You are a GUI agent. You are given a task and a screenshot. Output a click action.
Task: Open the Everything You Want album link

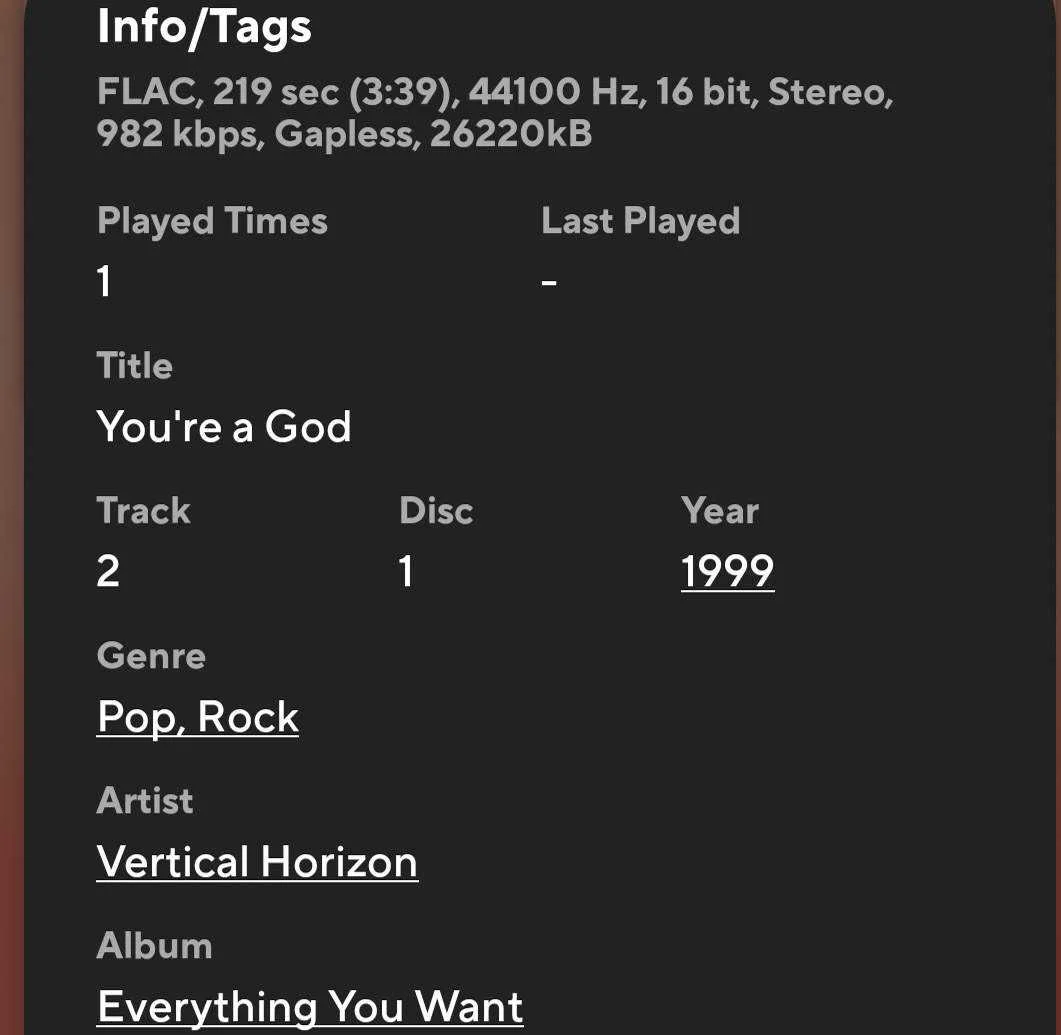point(310,1007)
